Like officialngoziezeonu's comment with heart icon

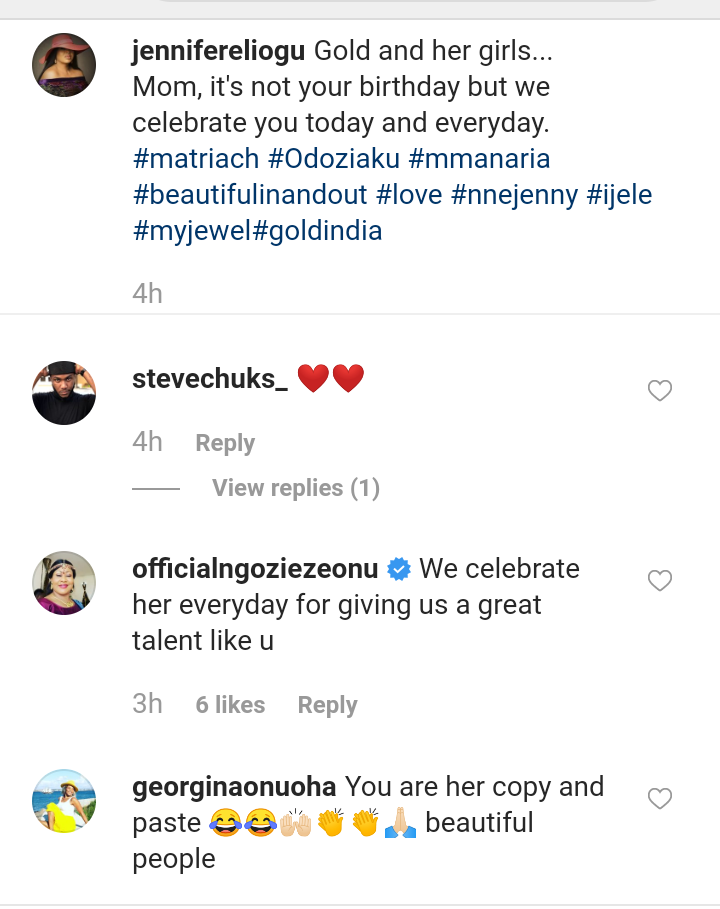pyautogui.click(x=660, y=581)
